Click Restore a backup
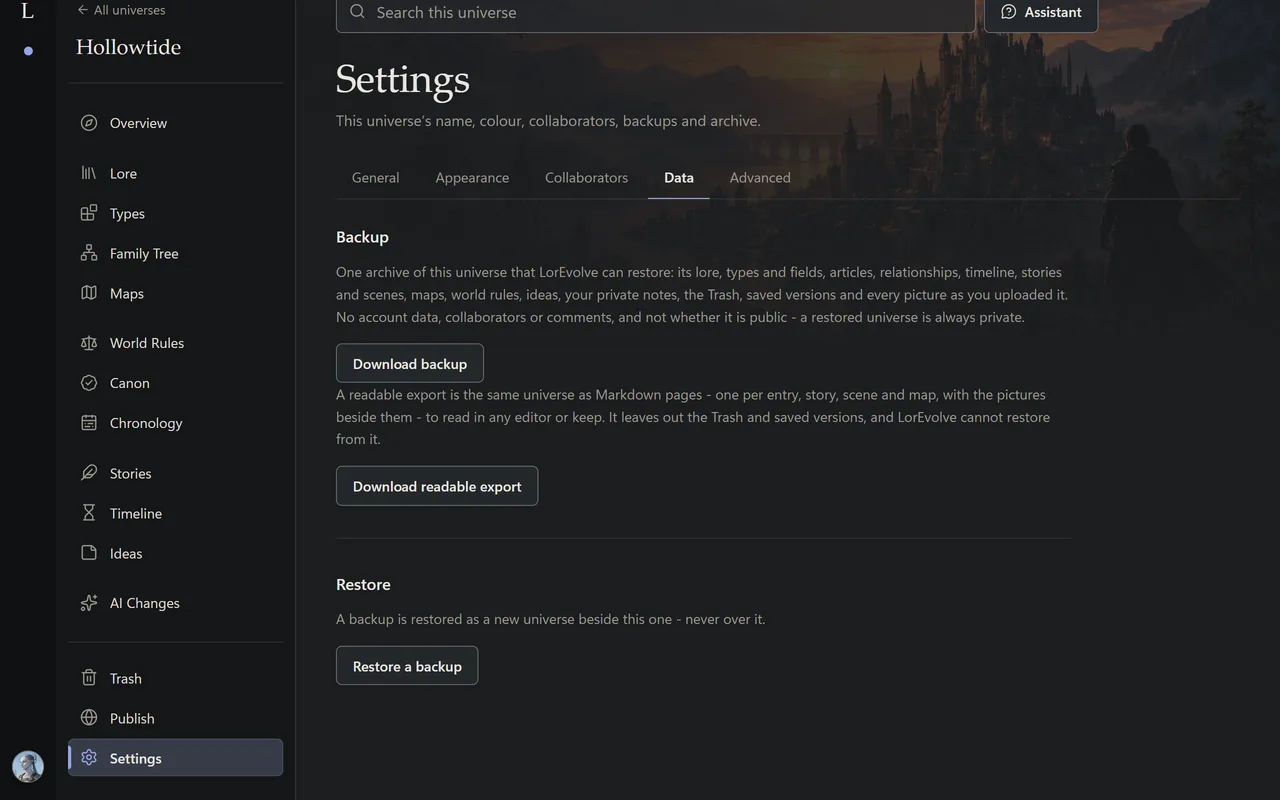This screenshot has width=1280, height=800. 407,666
